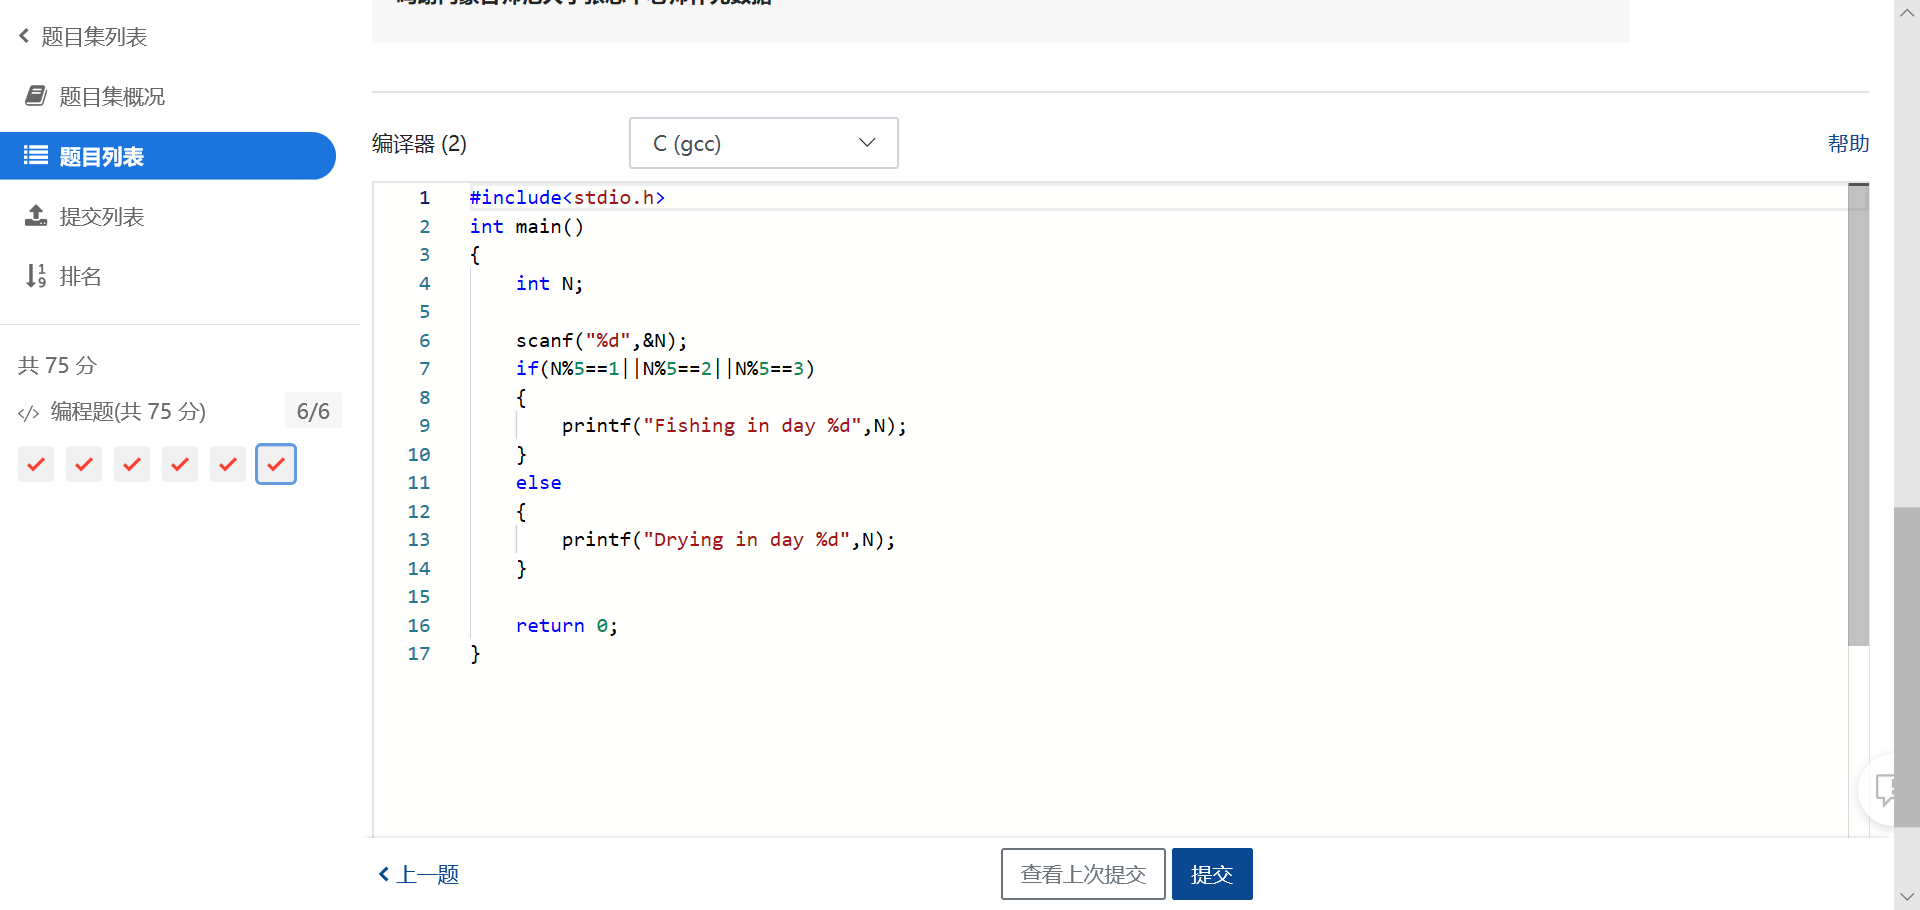Select the 题目列表 sidebar item
Screen dimensions: 1920x910
coord(168,156)
